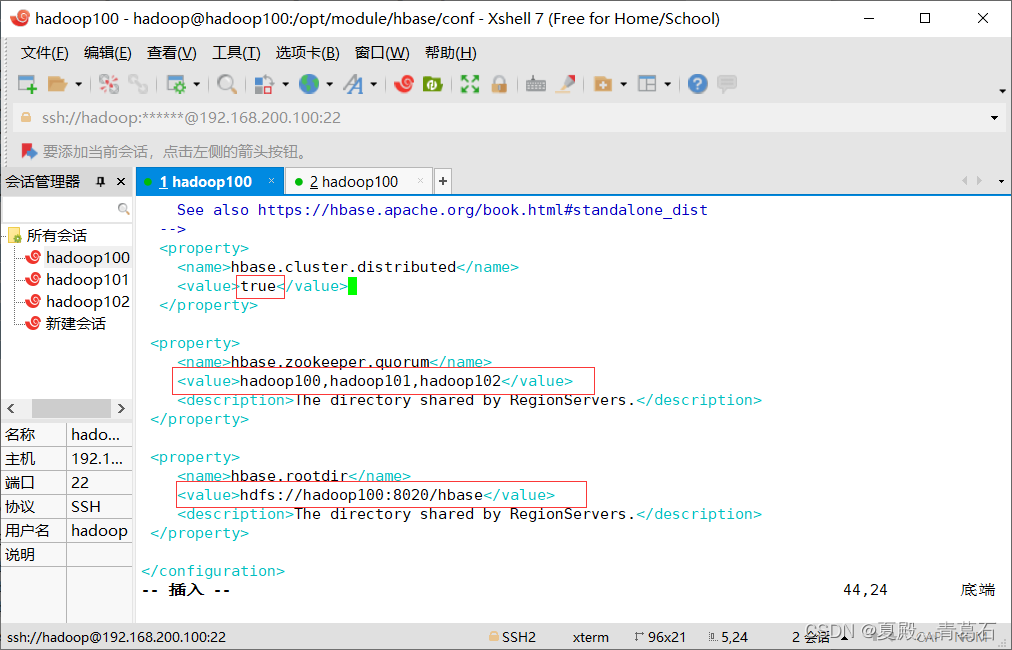
Task: Click the hbase.apache.org link in terminal
Action: point(482,210)
